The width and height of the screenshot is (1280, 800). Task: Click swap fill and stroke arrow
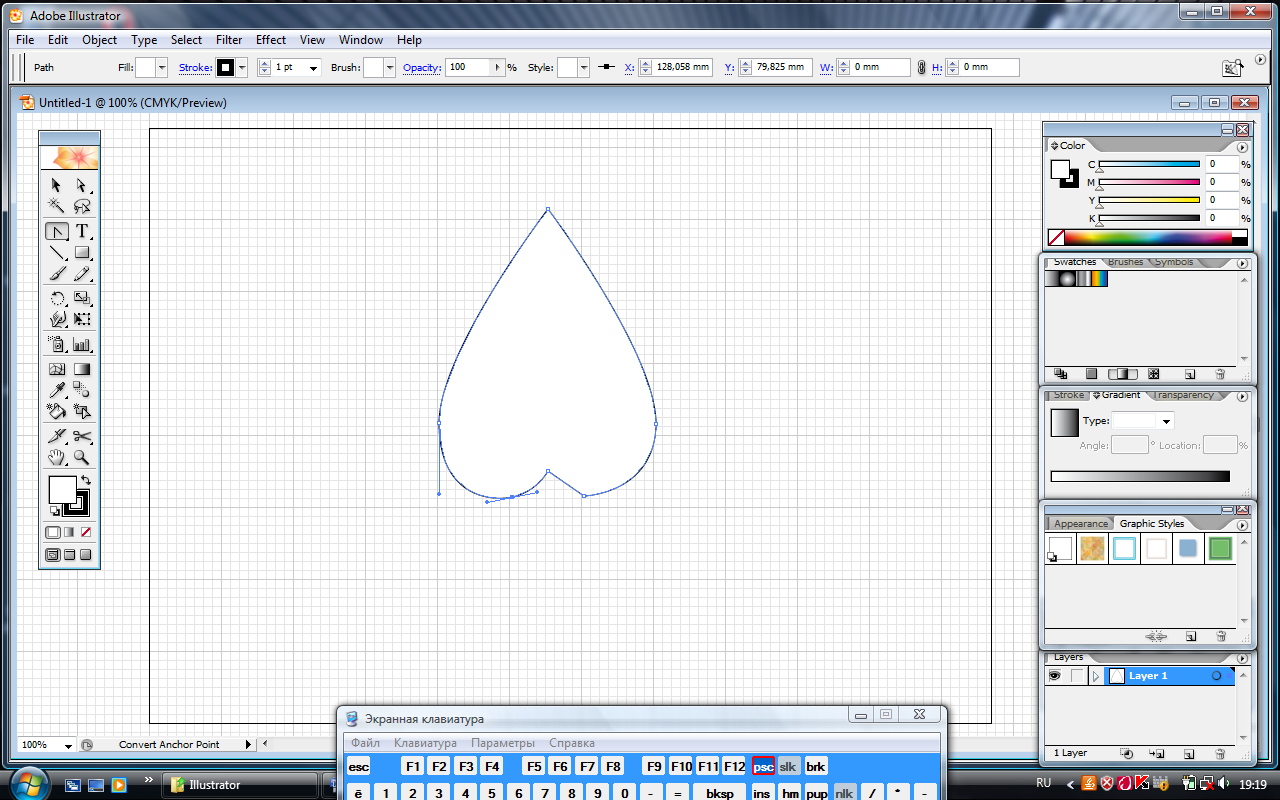(x=86, y=481)
